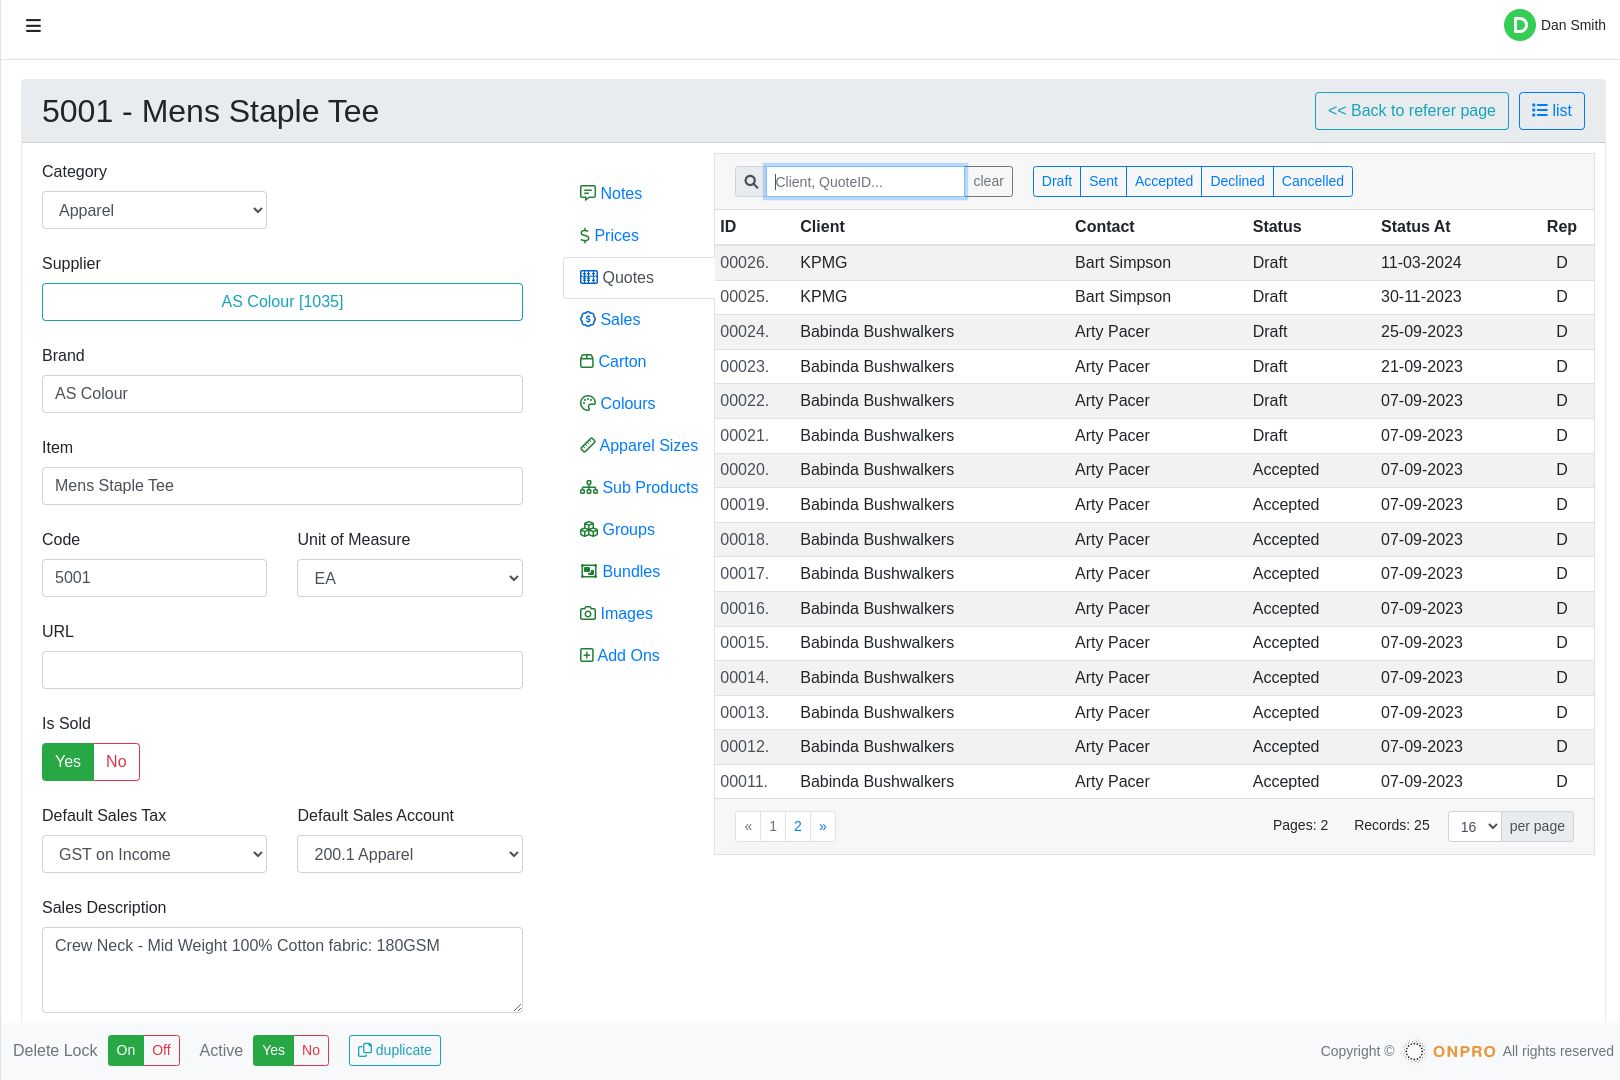Viewport: 1620px width, 1080px height.
Task: Open quote 00026. for KPMG
Action: (1154, 263)
